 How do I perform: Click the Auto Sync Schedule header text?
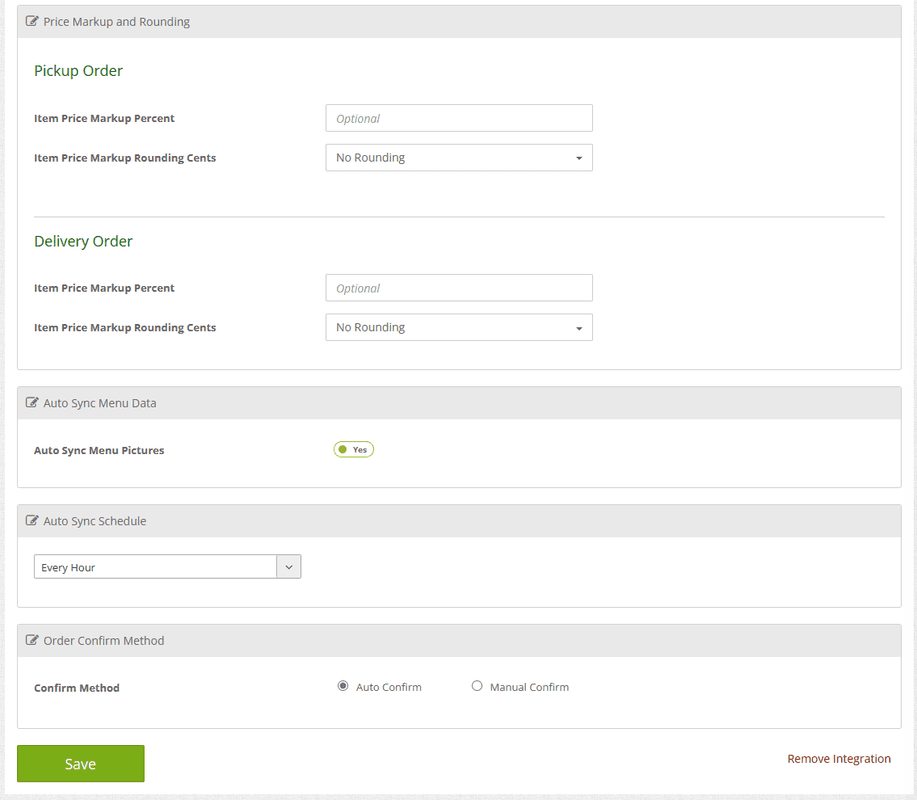point(95,521)
